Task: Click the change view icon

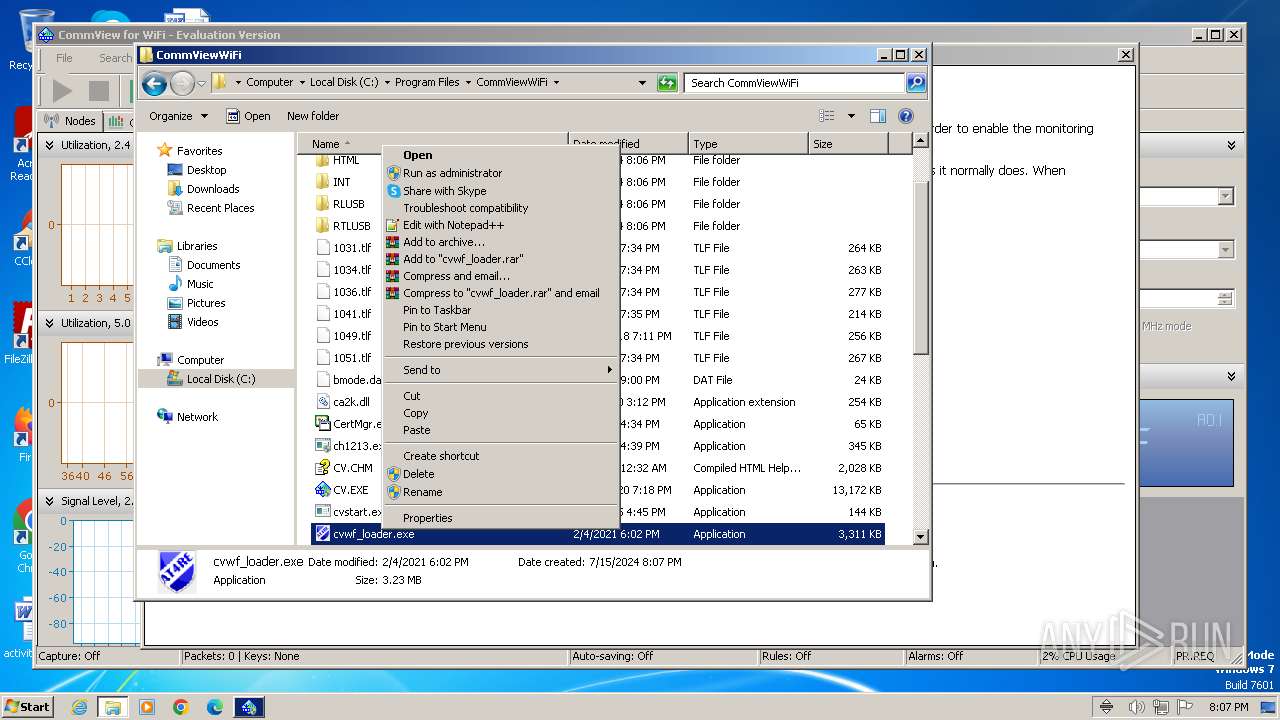Action: coord(827,116)
